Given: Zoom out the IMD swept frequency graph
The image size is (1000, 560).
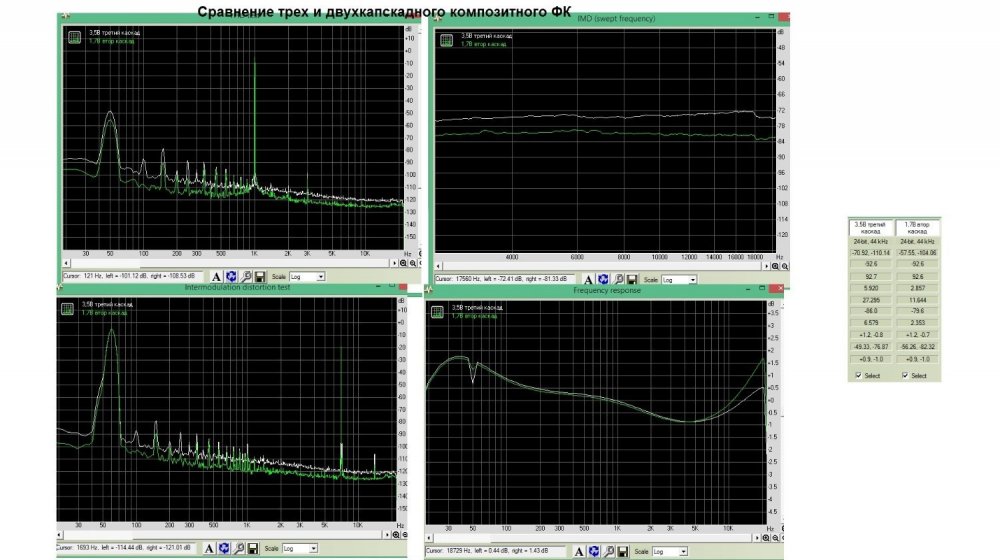Looking at the screenshot, I should click(784, 266).
